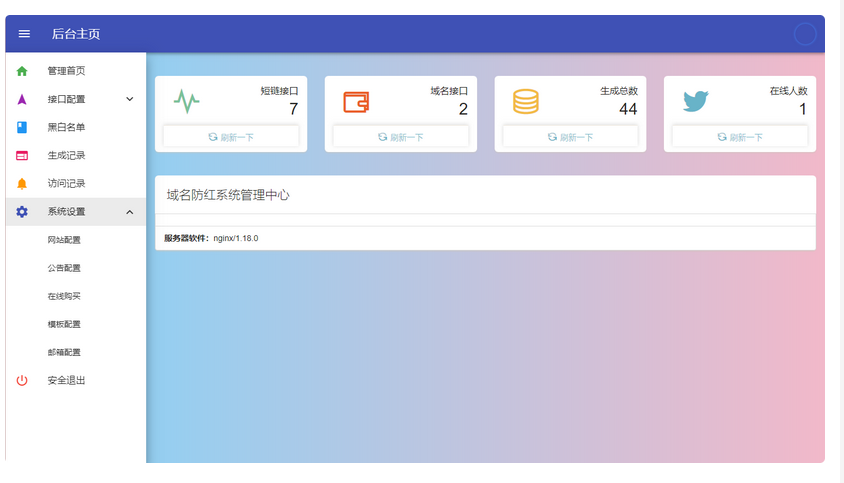Open 网站配置 submenu item
844x483 pixels.
click(x=76, y=240)
